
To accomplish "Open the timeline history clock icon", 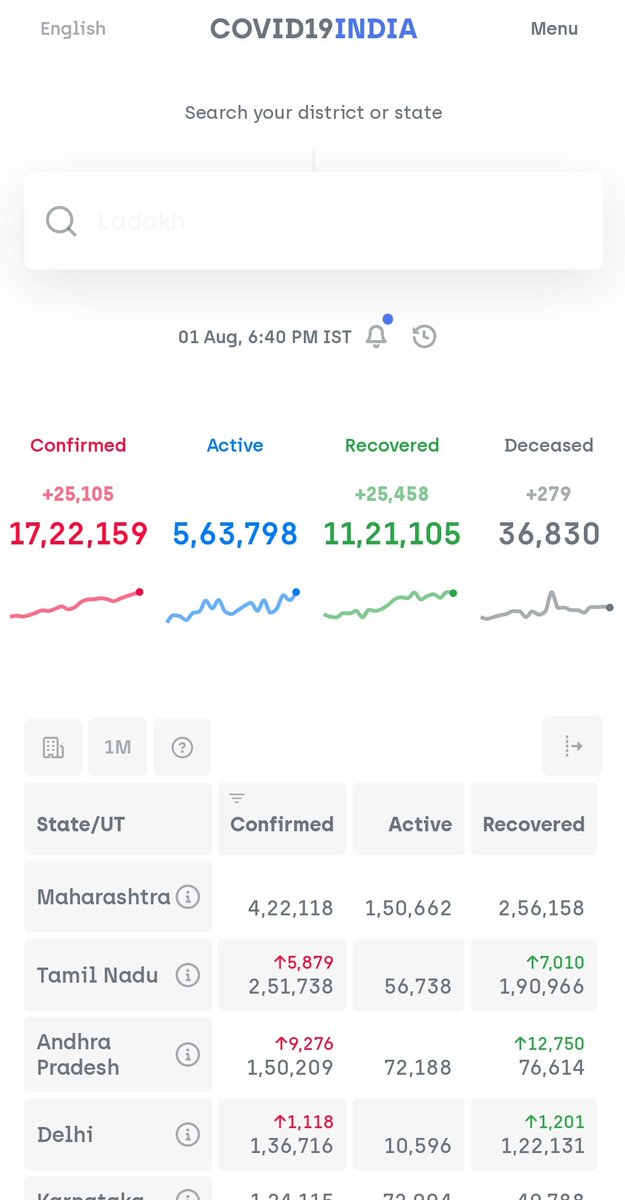I will point(425,336).
